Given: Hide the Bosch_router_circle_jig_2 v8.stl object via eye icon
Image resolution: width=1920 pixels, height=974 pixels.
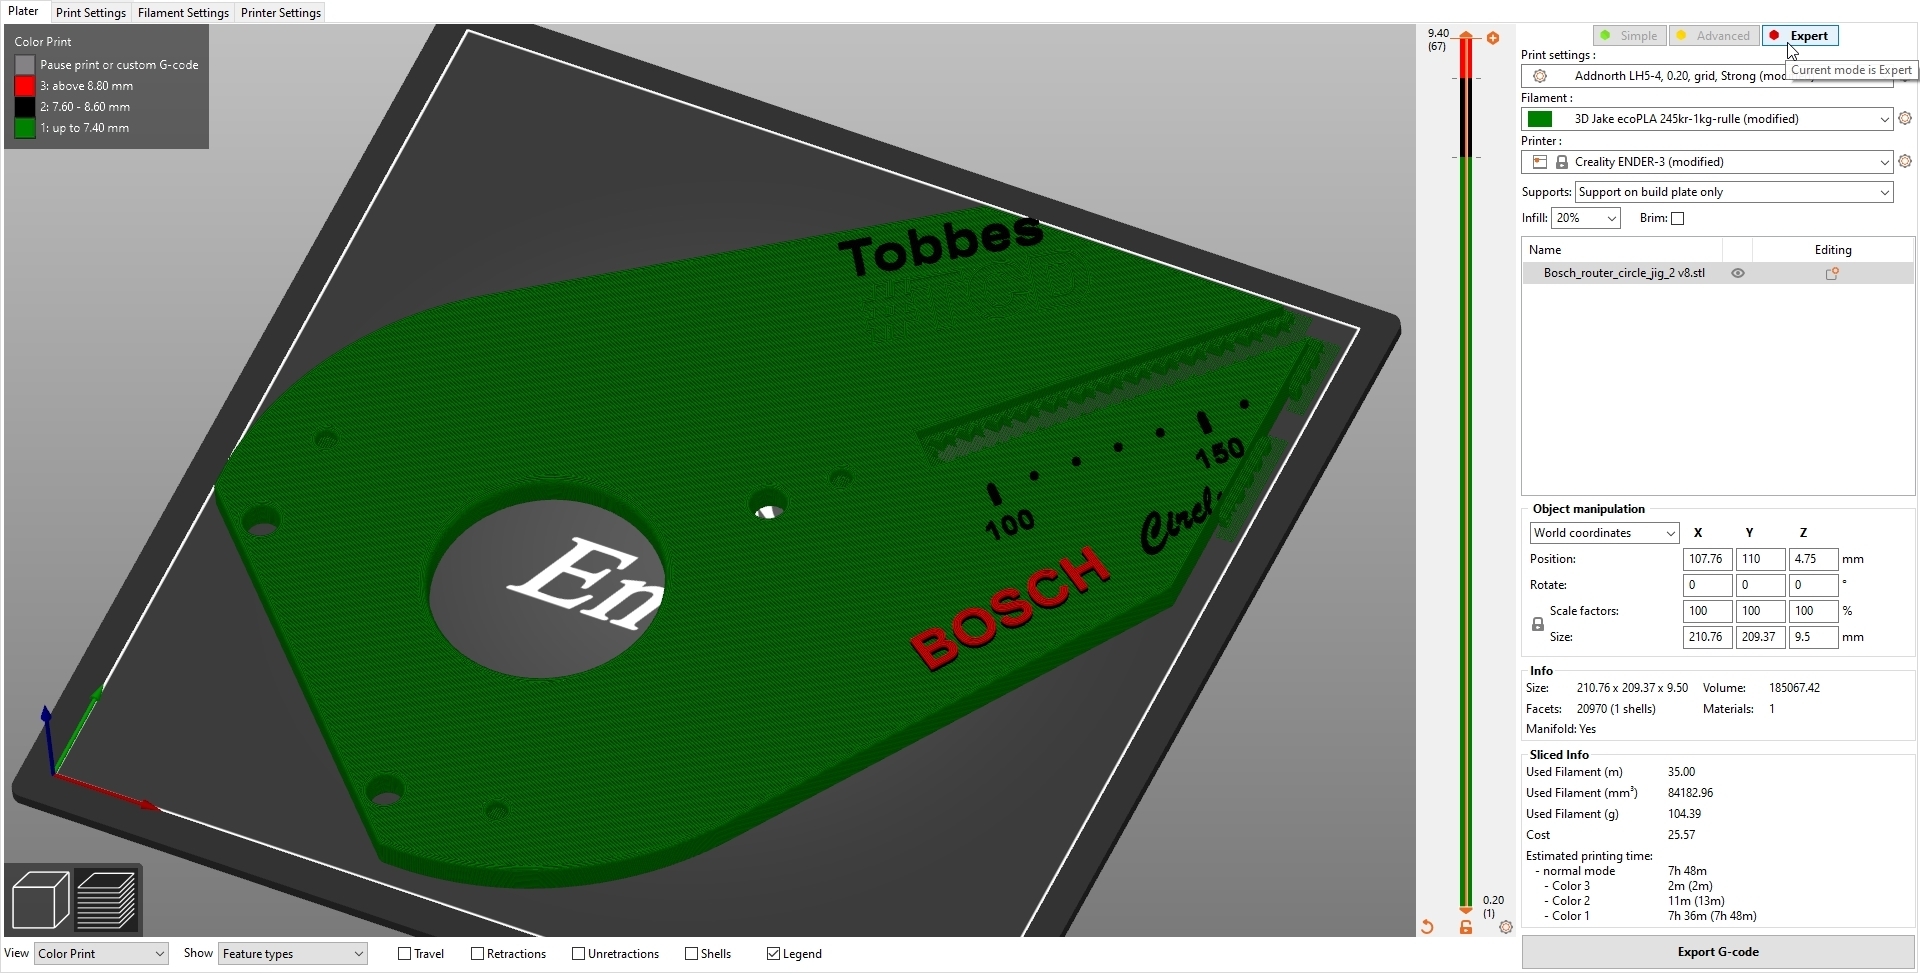Looking at the screenshot, I should click(1738, 273).
